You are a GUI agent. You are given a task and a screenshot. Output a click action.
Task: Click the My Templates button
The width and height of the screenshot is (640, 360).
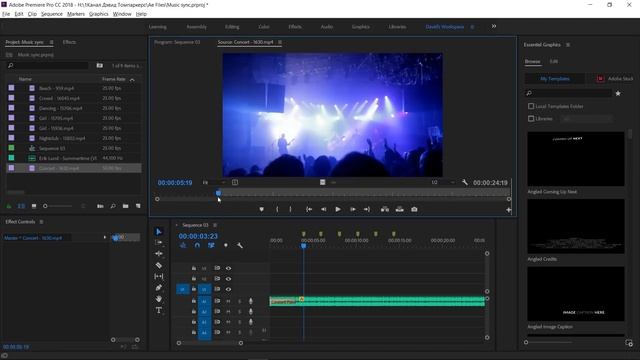(555, 78)
